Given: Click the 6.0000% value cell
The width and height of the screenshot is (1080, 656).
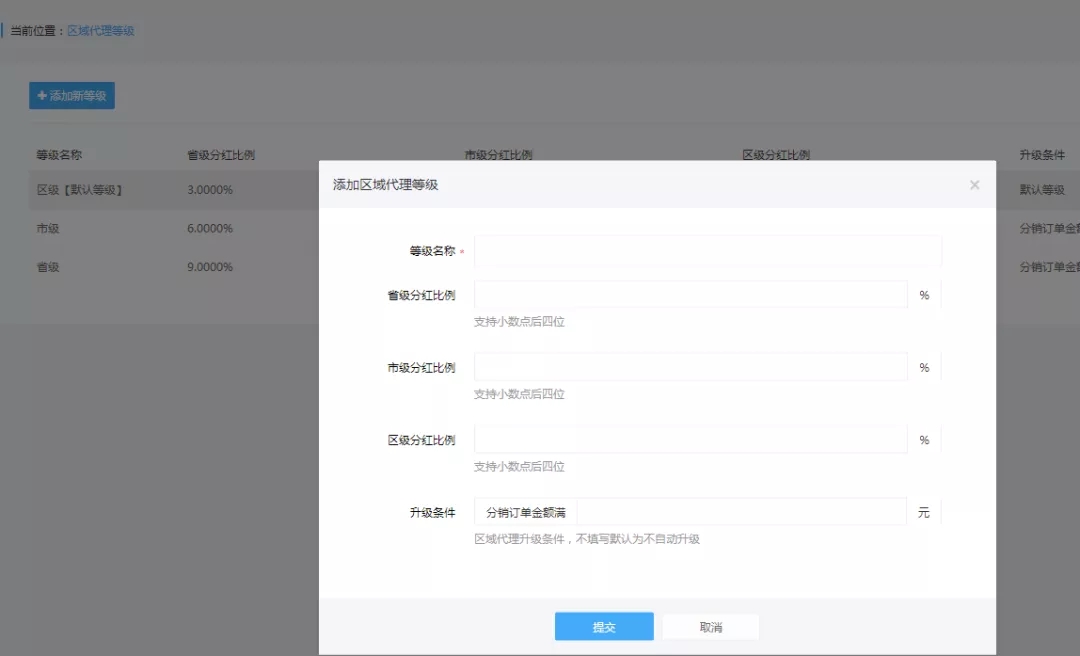Looking at the screenshot, I should coord(209,228).
